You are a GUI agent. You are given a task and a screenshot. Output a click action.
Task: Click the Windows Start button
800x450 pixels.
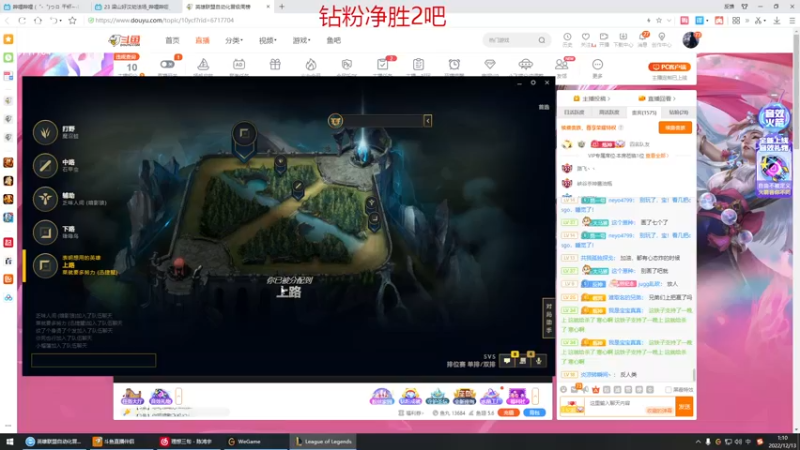point(10,441)
